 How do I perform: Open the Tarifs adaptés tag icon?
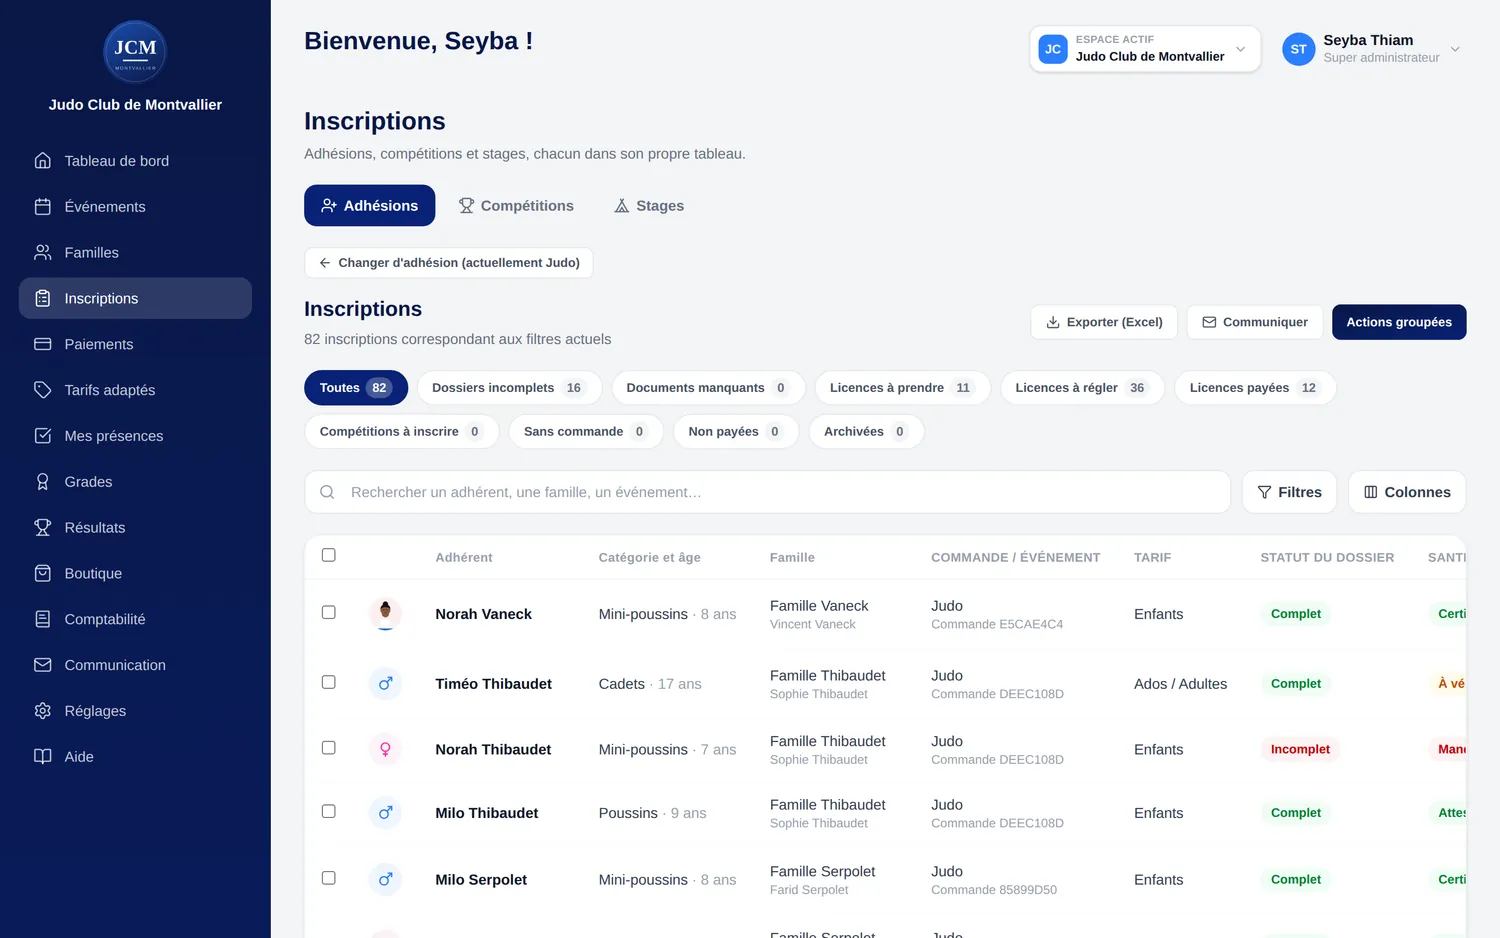[x=42, y=390]
